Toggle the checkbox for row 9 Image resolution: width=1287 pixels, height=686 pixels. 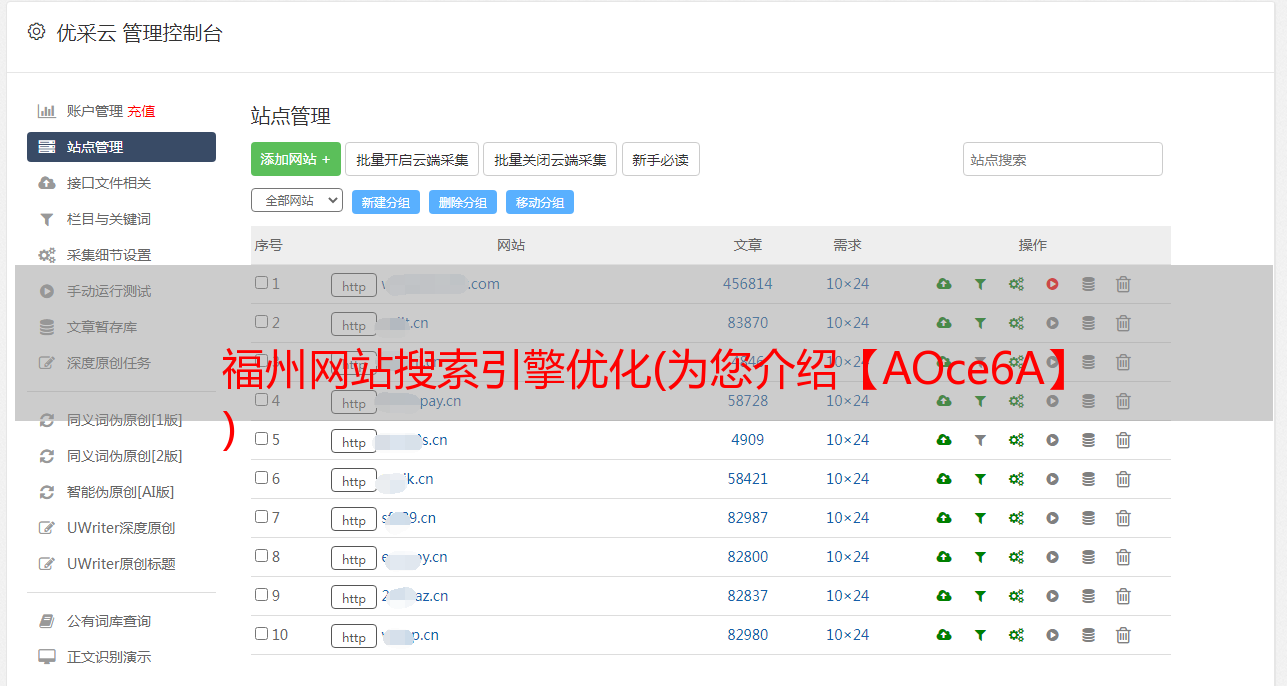[x=261, y=595]
